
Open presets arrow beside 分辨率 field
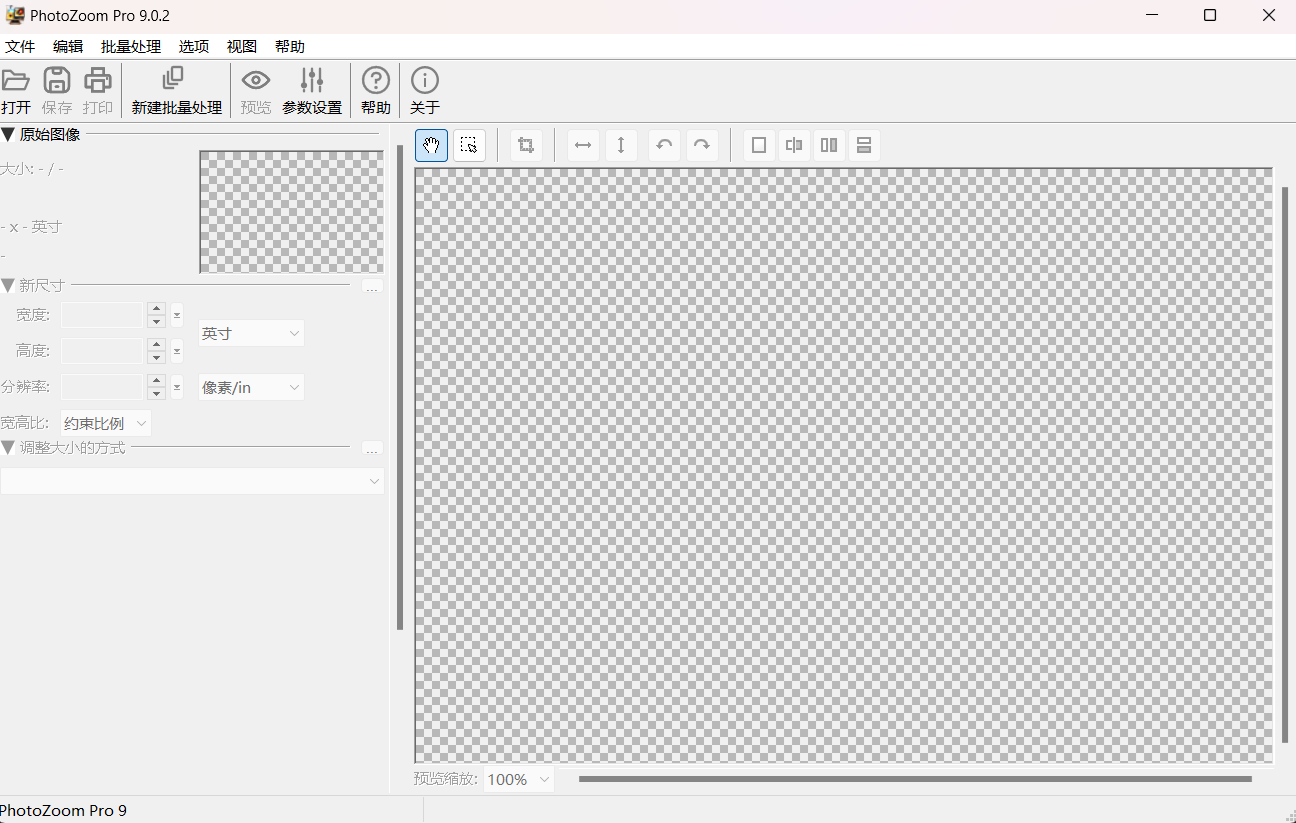click(177, 387)
